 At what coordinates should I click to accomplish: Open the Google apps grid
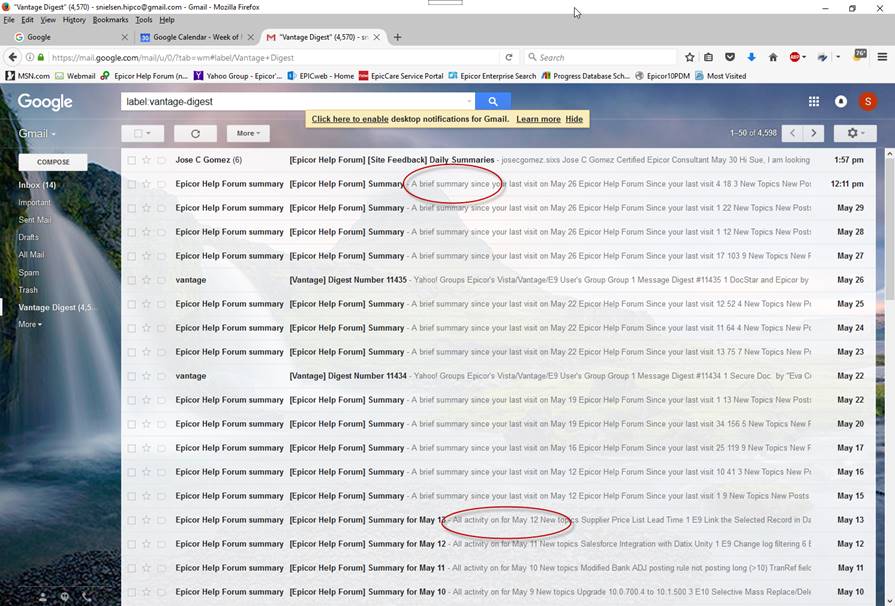[814, 101]
